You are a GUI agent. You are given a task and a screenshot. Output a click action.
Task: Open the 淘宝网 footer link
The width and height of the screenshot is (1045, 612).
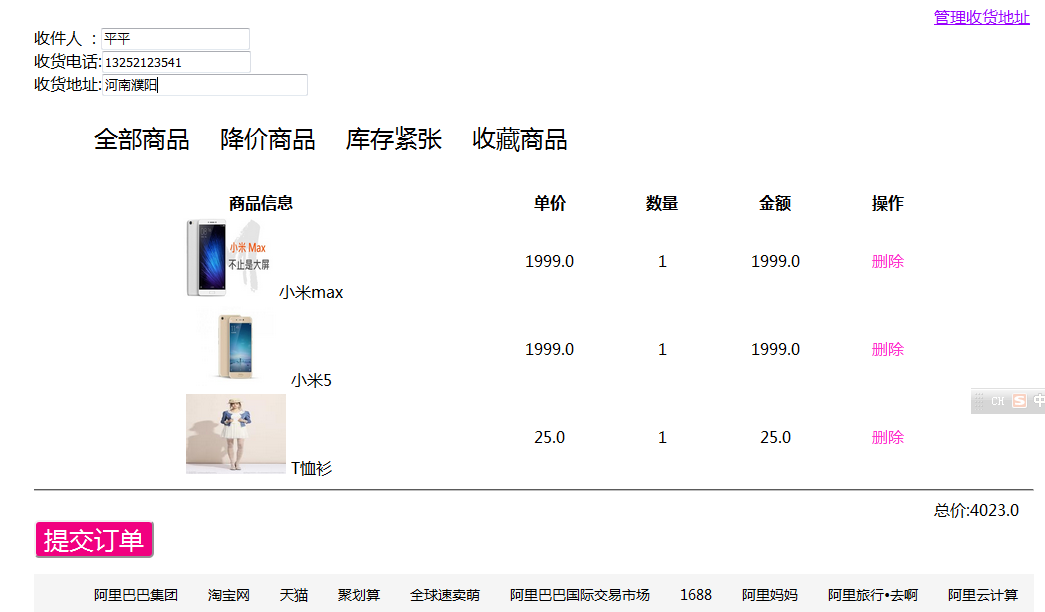pos(228,595)
